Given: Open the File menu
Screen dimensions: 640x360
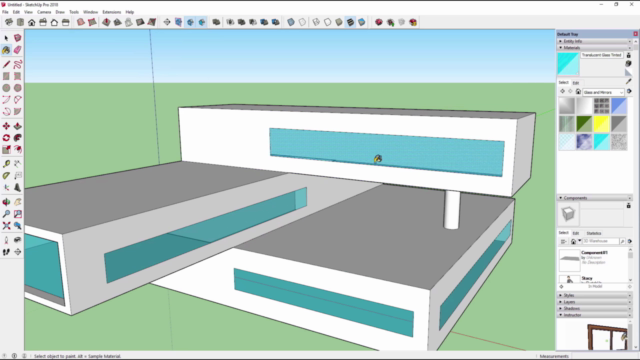Looking at the screenshot, I should (5, 12).
